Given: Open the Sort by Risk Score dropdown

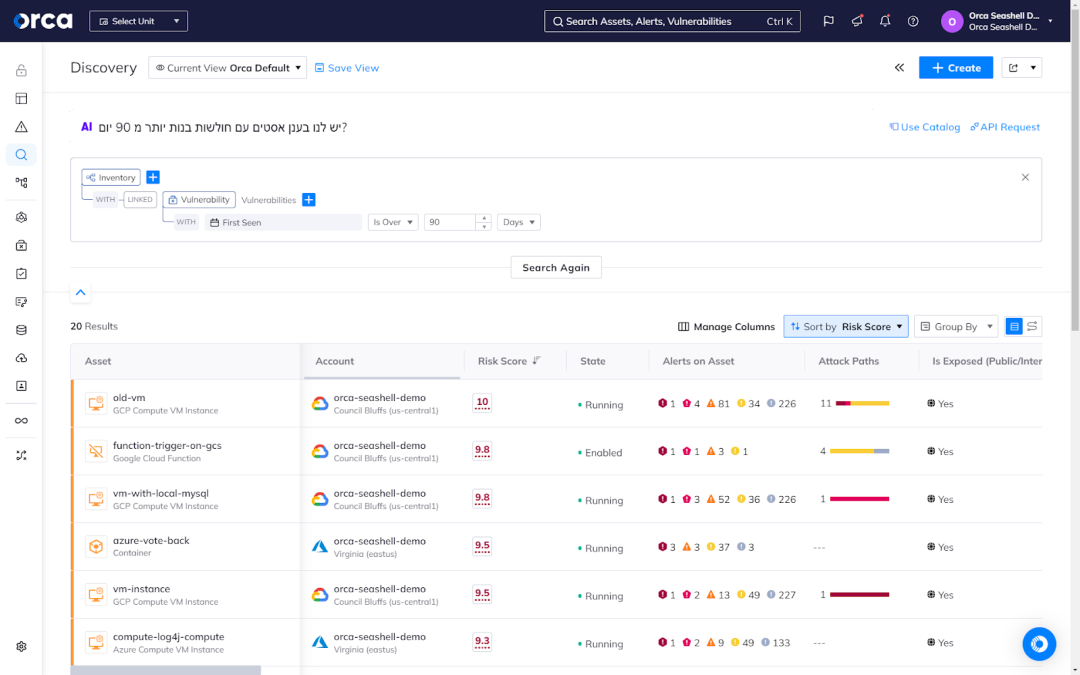Looking at the screenshot, I should point(846,326).
